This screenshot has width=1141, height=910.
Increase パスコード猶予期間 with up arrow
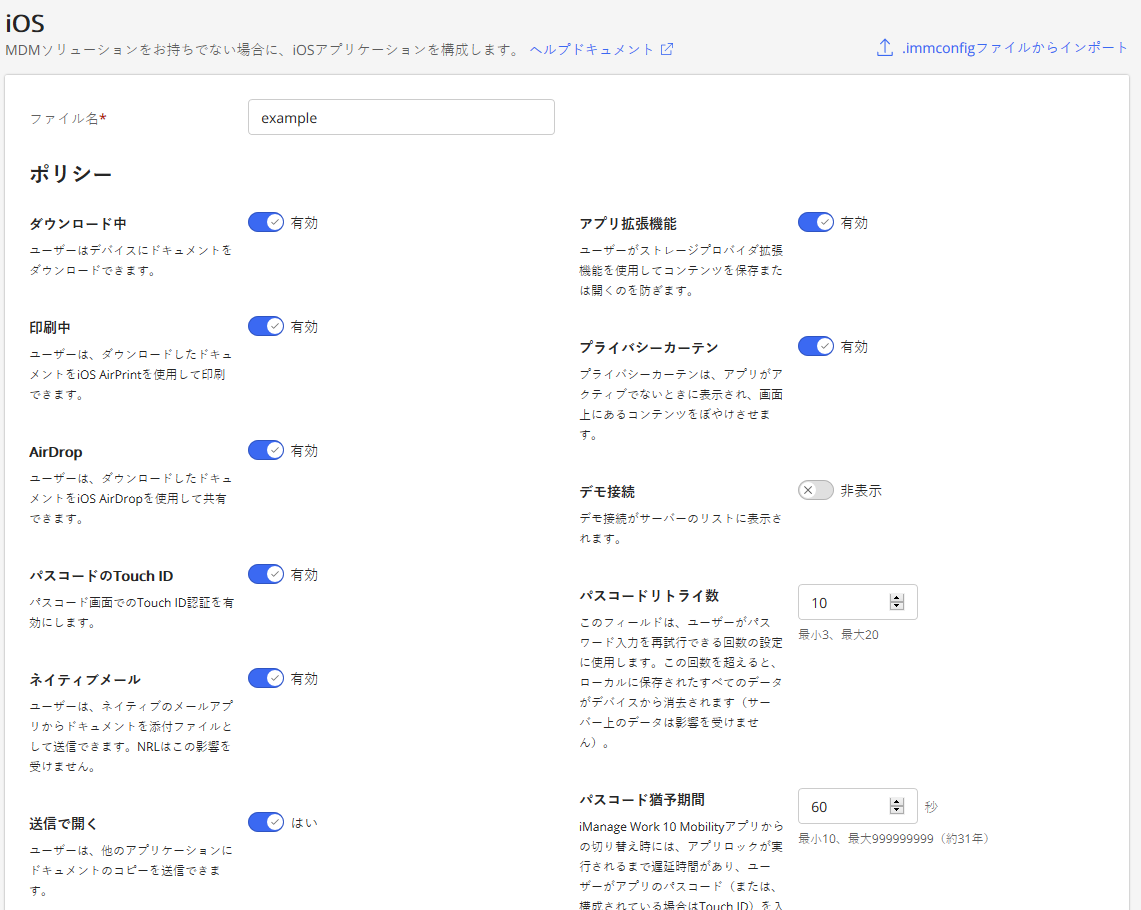tap(896, 802)
